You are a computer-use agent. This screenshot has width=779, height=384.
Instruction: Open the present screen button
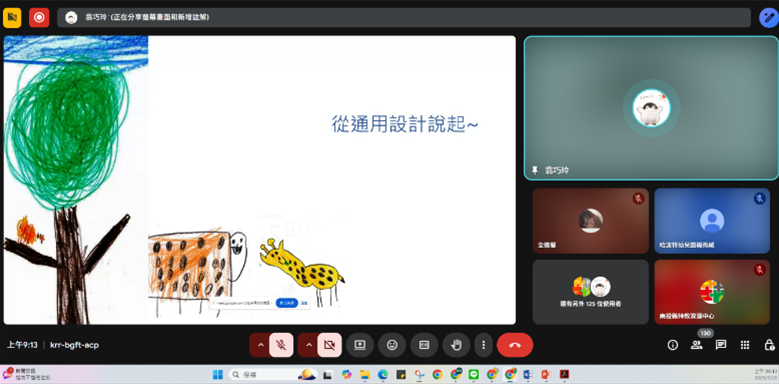point(360,345)
